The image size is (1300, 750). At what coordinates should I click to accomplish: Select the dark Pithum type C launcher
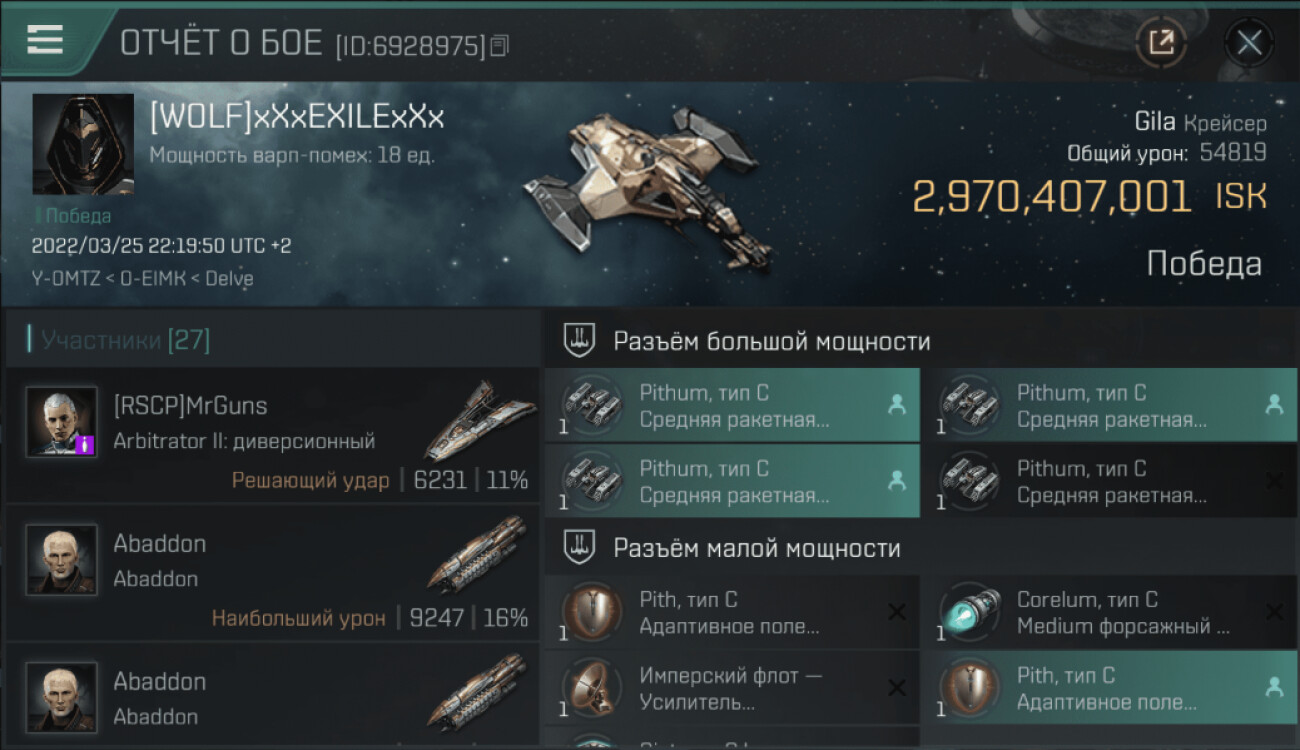coord(1110,481)
